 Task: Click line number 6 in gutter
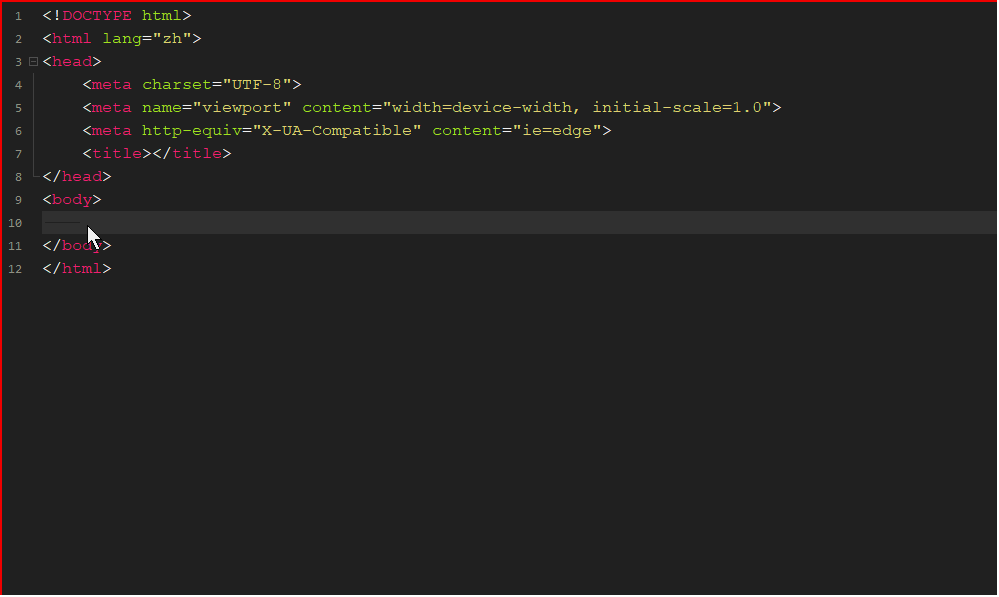point(18,131)
